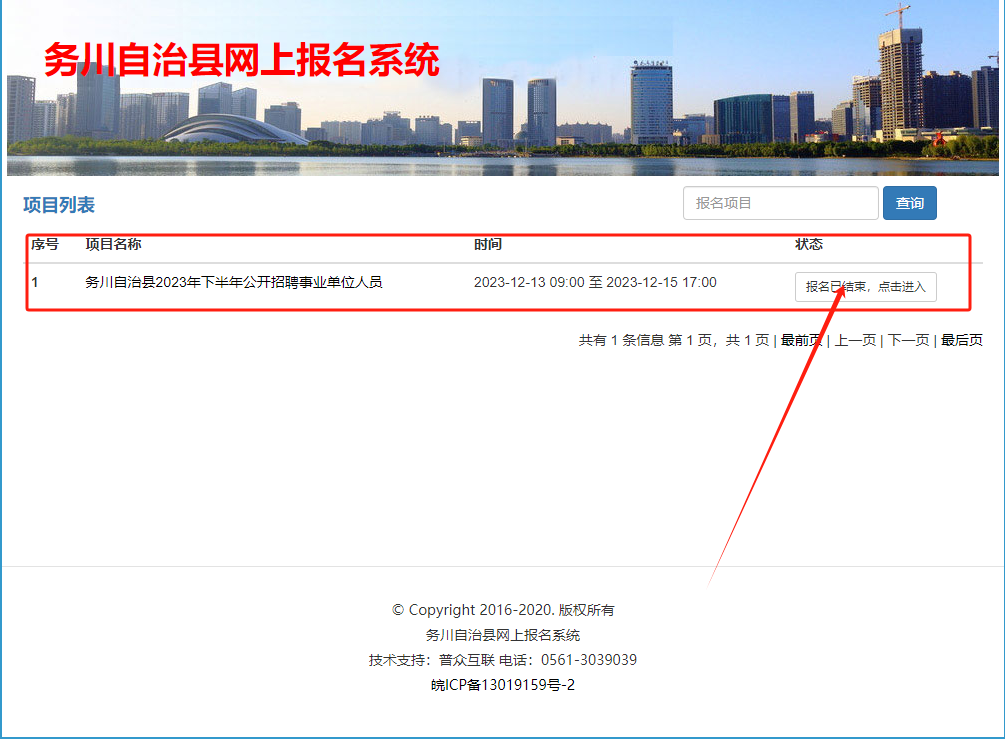Open the 报名已结束，点击进入 status button
Viewport: 1005px width, 739px height.
866,286
